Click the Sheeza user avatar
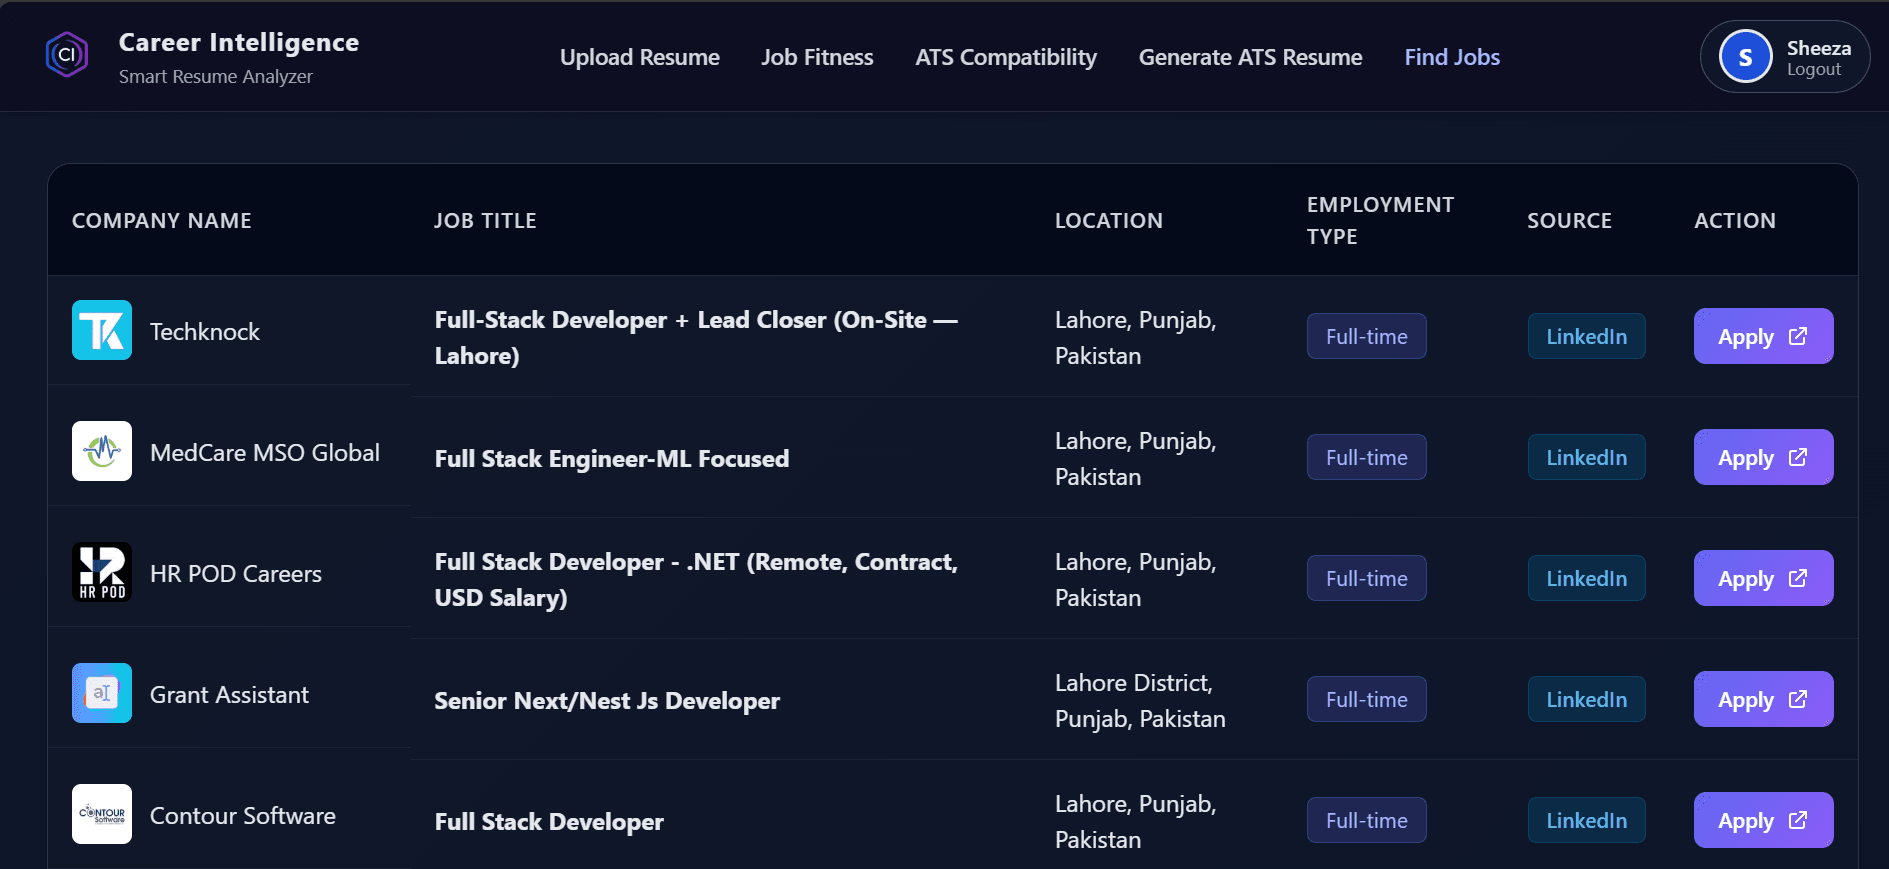 click(1746, 57)
